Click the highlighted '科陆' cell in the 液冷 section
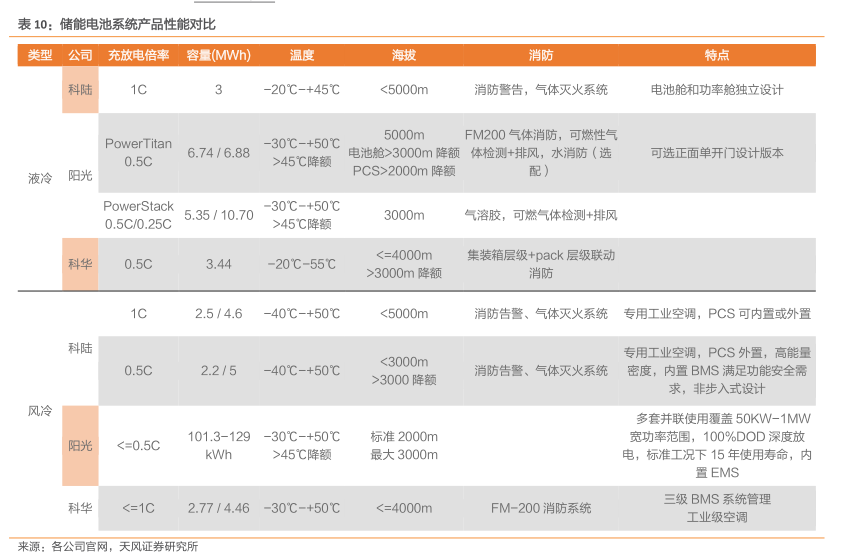This screenshot has height=556, width=844. (80, 89)
